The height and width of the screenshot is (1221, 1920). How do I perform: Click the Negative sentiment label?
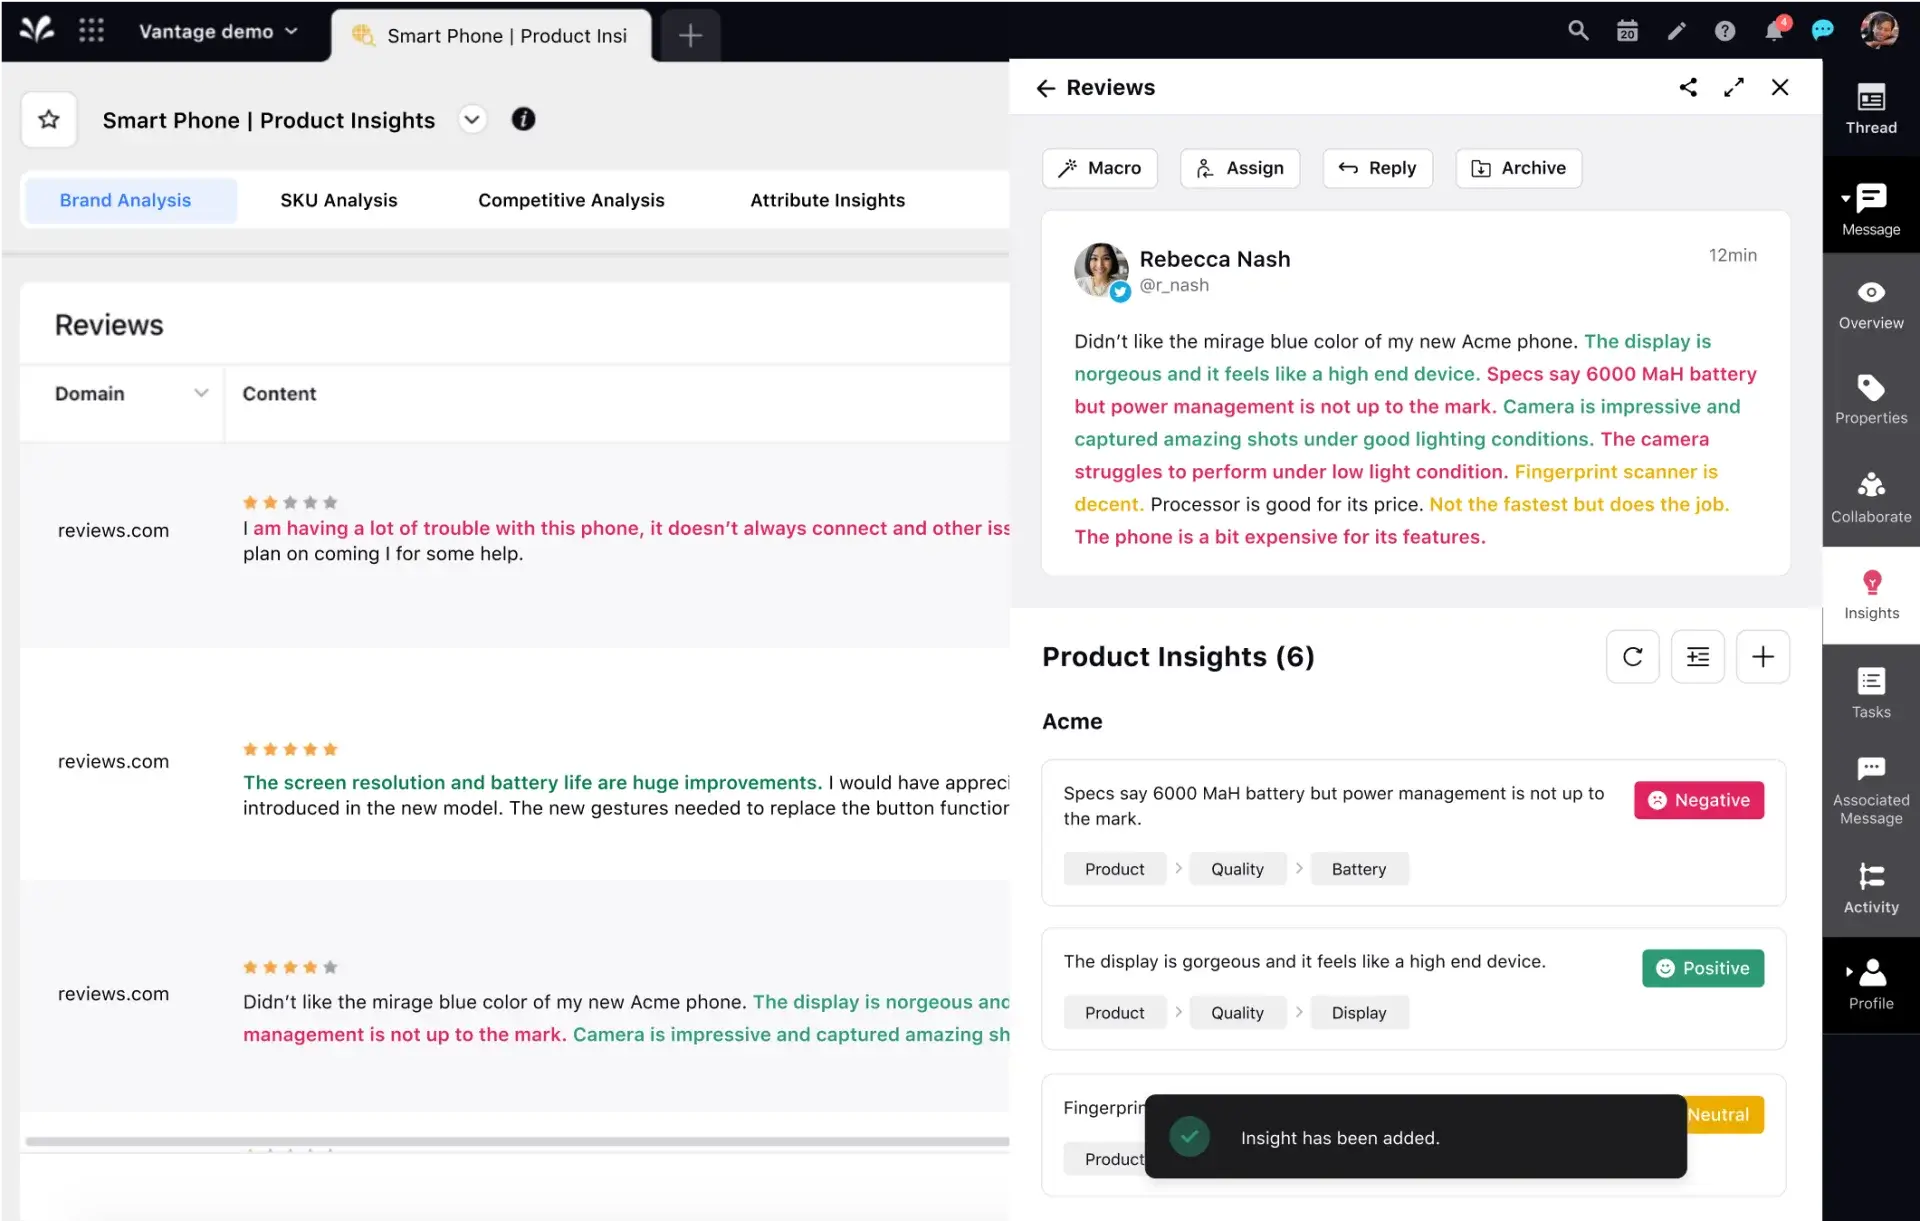click(x=1698, y=800)
